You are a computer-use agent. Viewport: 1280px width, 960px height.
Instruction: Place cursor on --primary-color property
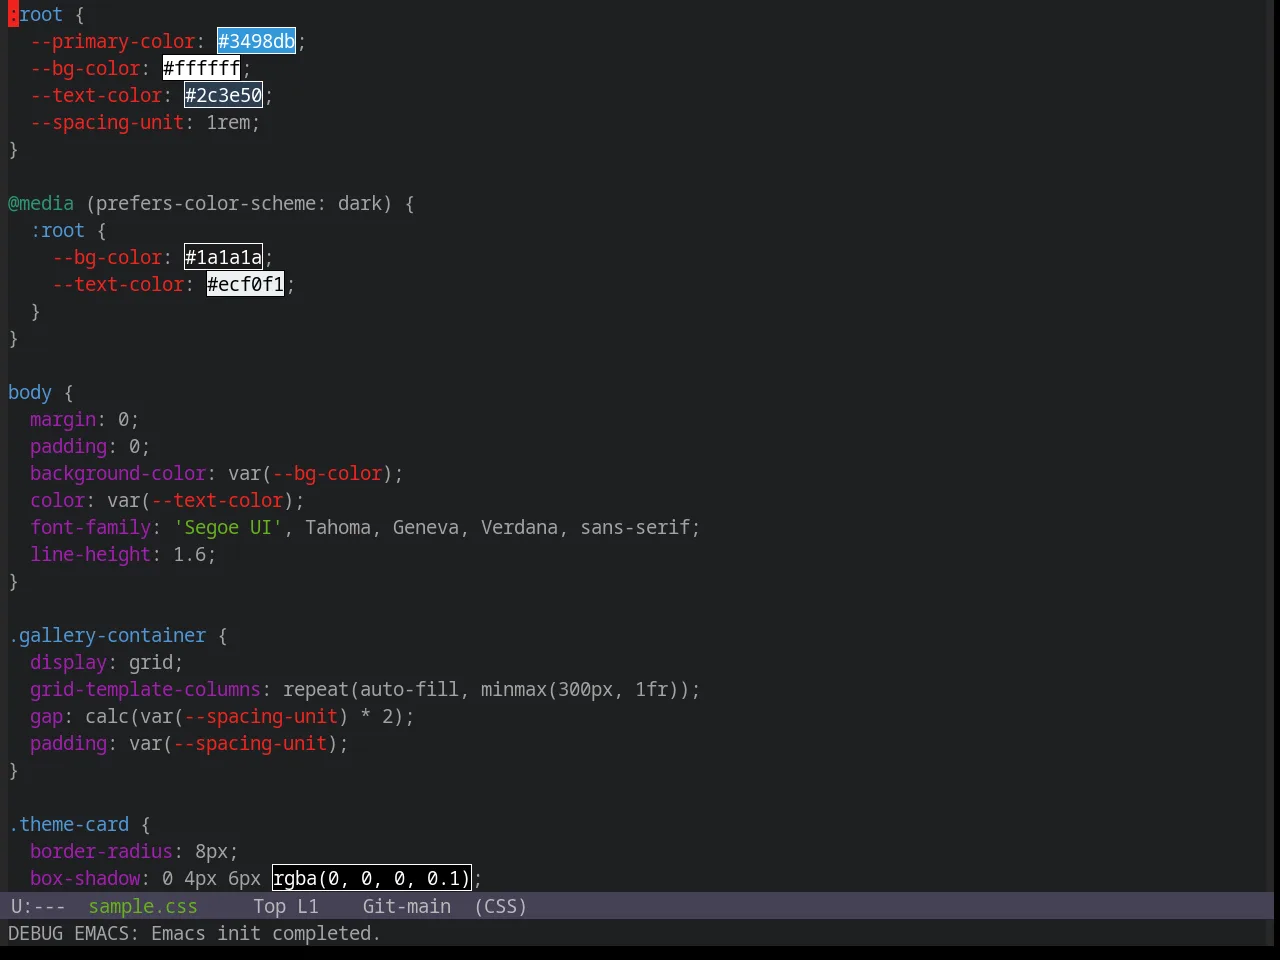coord(112,41)
